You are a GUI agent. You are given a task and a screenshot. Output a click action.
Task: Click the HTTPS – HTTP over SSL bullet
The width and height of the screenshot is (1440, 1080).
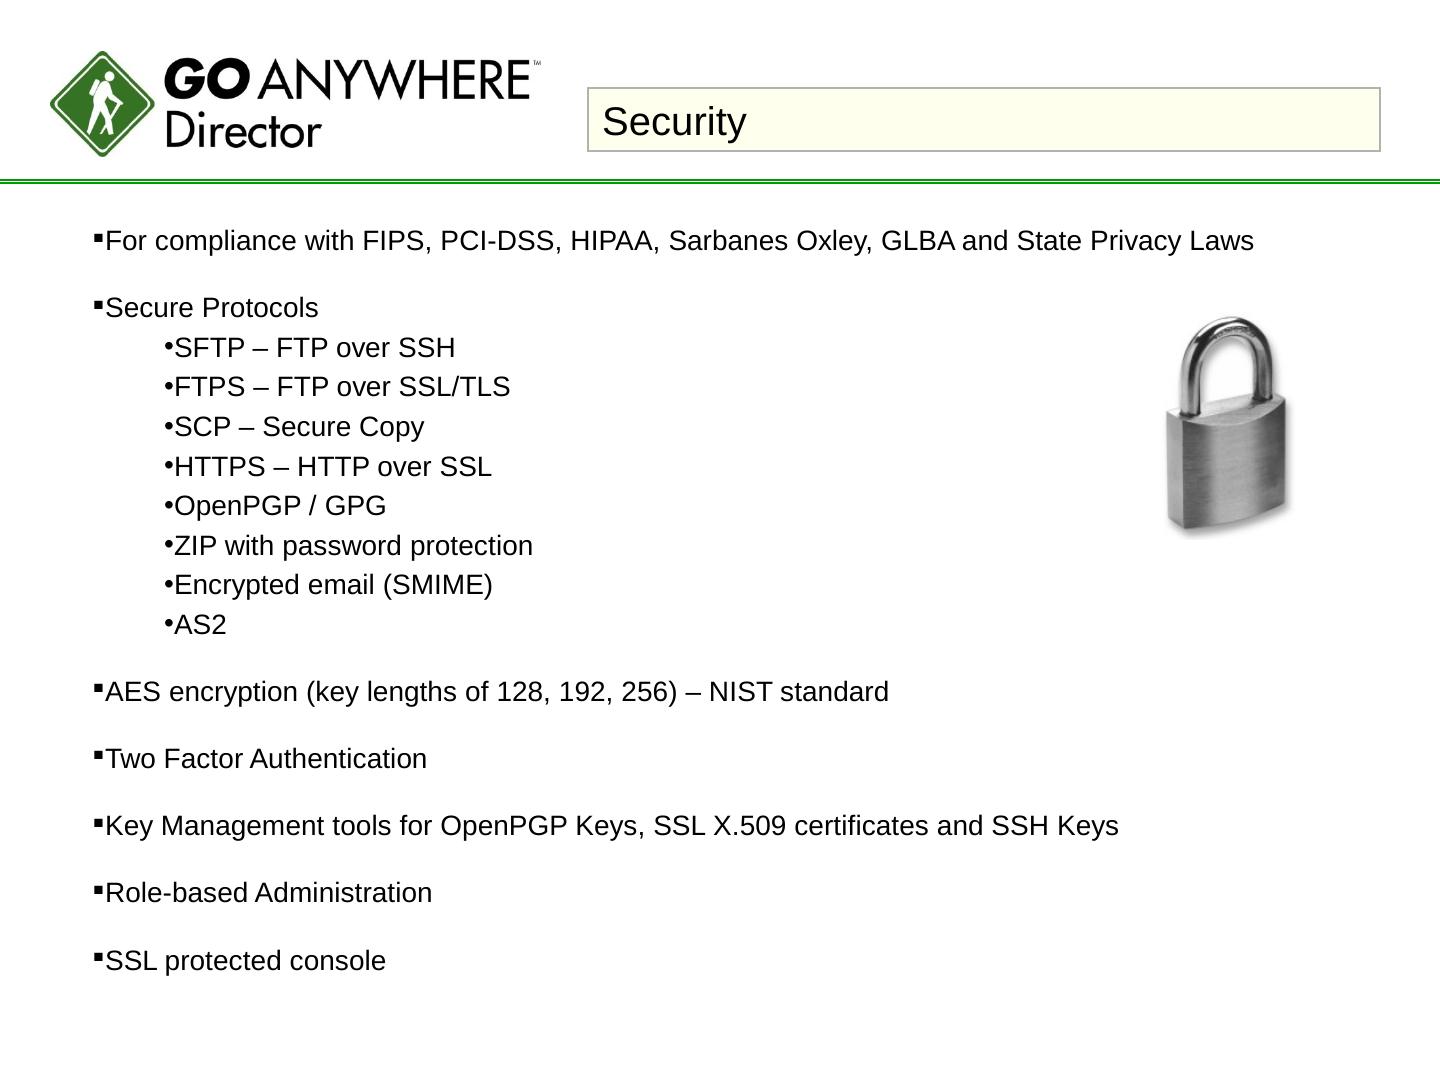(332, 467)
